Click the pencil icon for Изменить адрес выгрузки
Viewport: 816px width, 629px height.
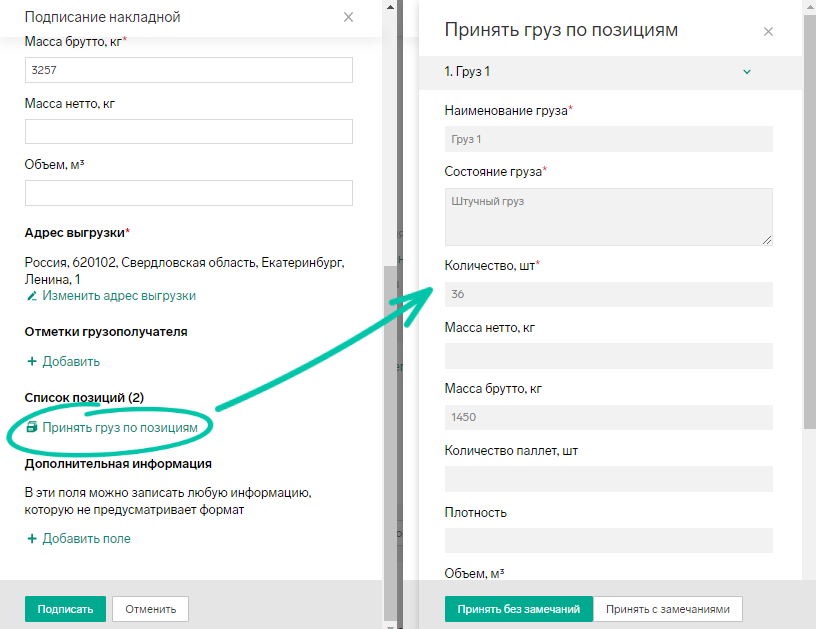click(32, 296)
